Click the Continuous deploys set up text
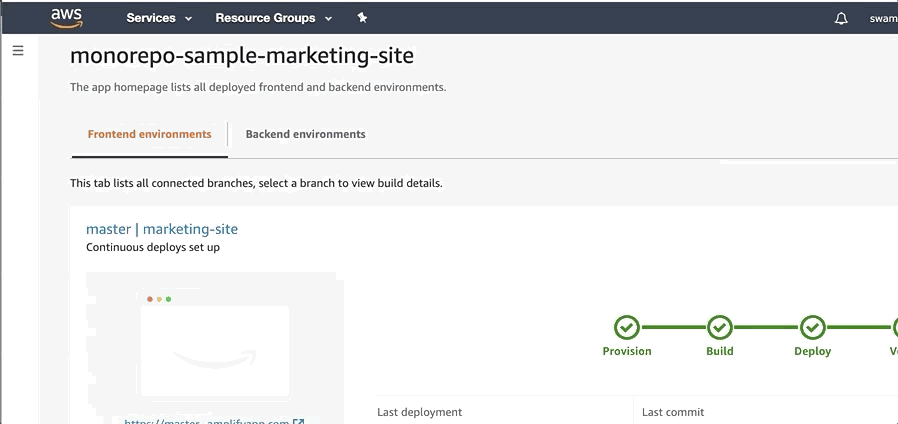This screenshot has width=898, height=424. coord(153,248)
